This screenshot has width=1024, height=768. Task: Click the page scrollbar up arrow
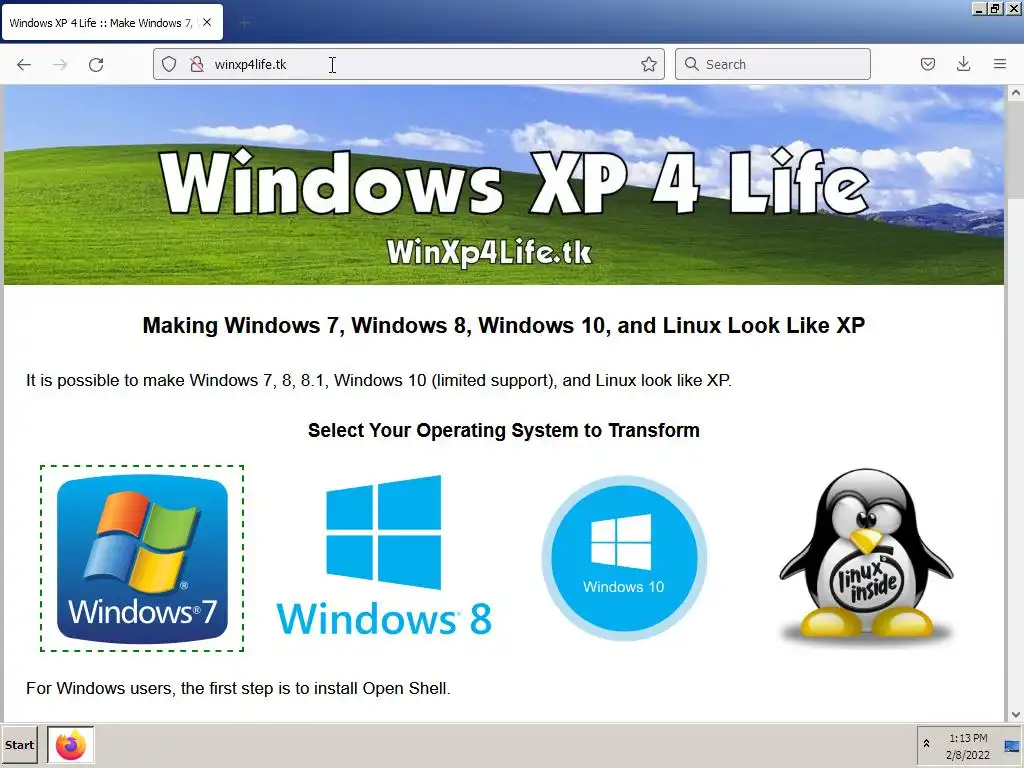coord(1016,93)
